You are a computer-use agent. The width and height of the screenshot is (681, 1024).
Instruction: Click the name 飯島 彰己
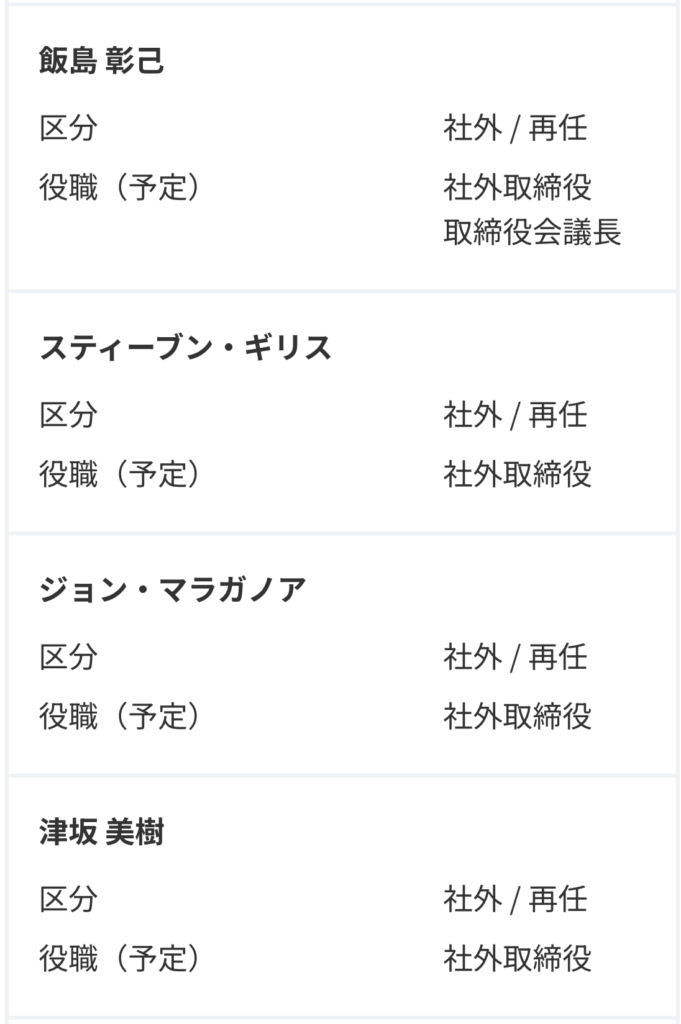102,61
